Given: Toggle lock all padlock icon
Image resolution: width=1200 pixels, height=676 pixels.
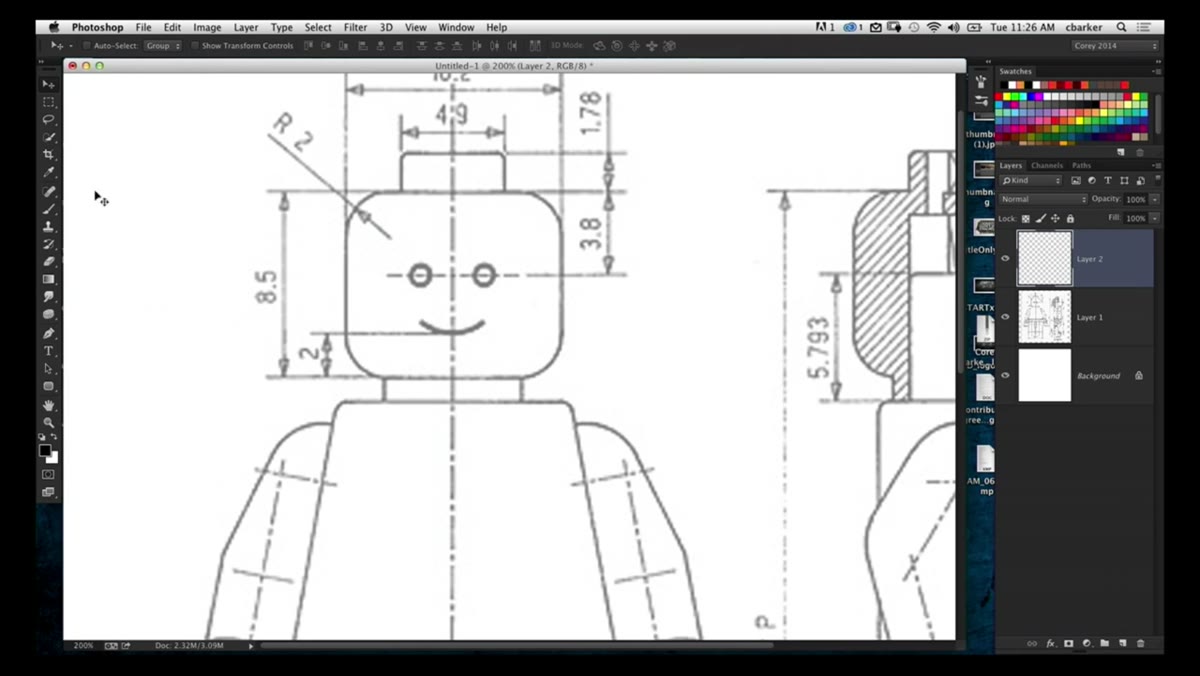Looking at the screenshot, I should pos(1070,218).
